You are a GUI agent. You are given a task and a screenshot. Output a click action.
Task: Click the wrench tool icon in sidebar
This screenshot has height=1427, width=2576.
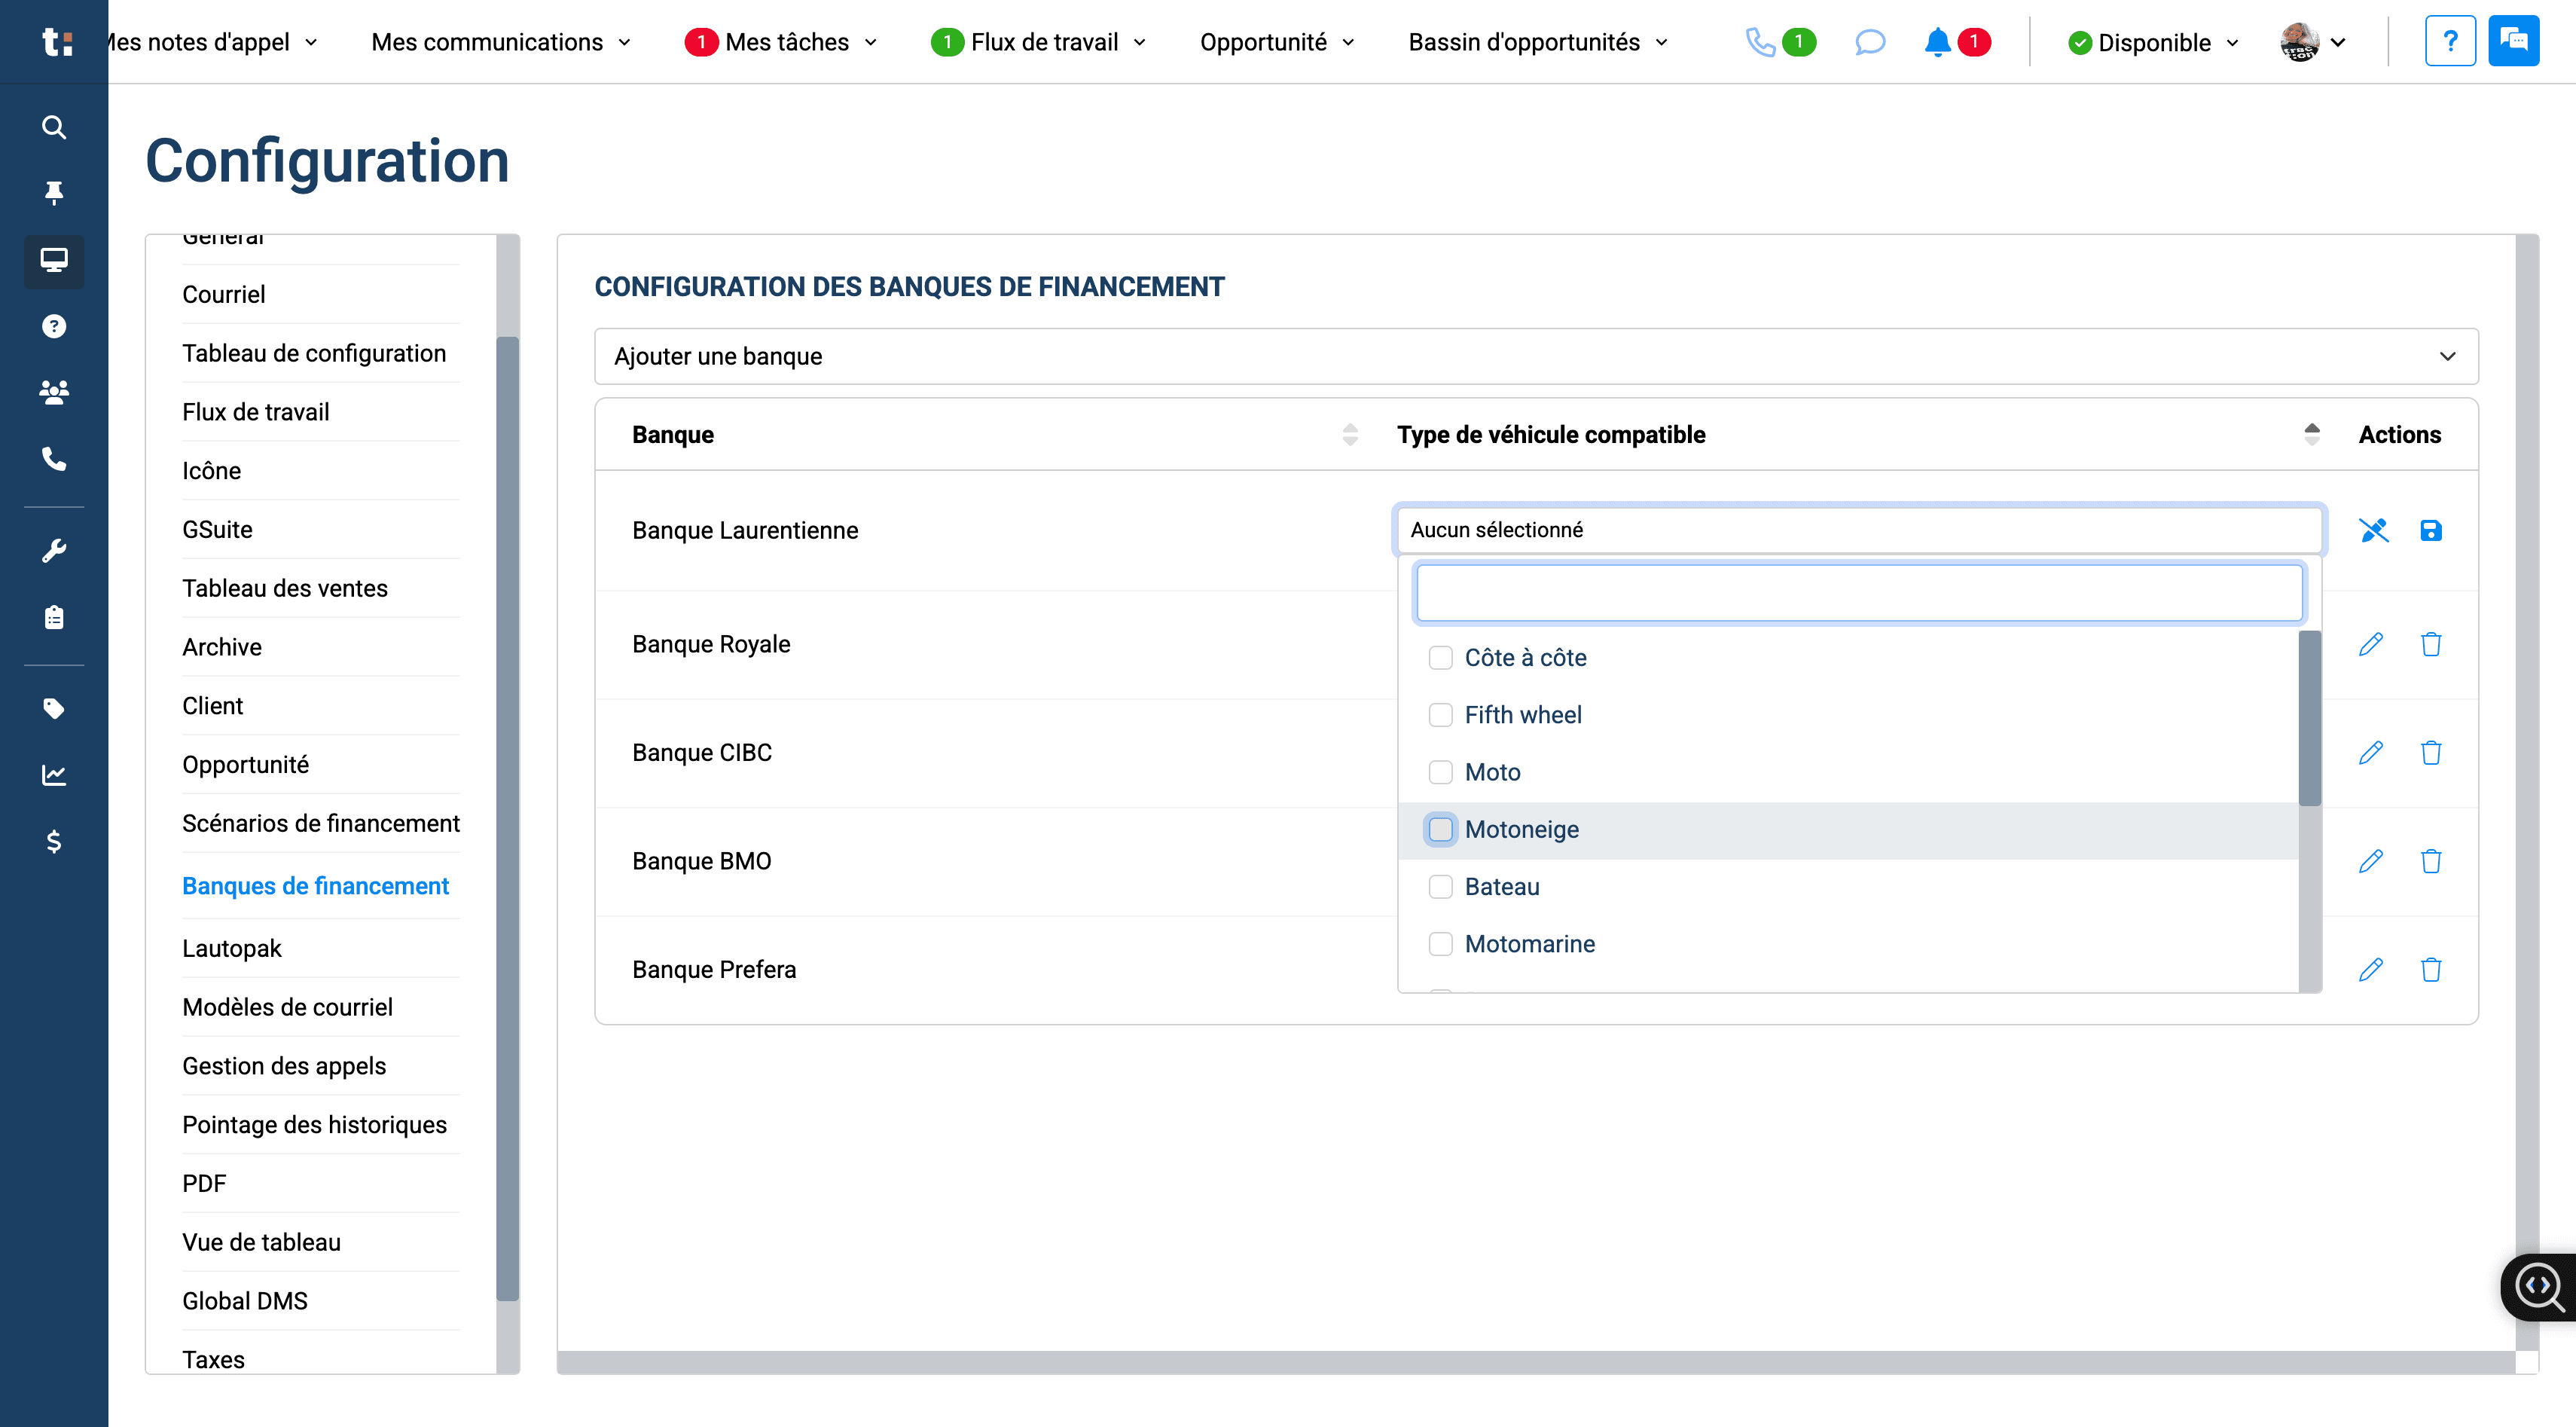click(x=54, y=551)
